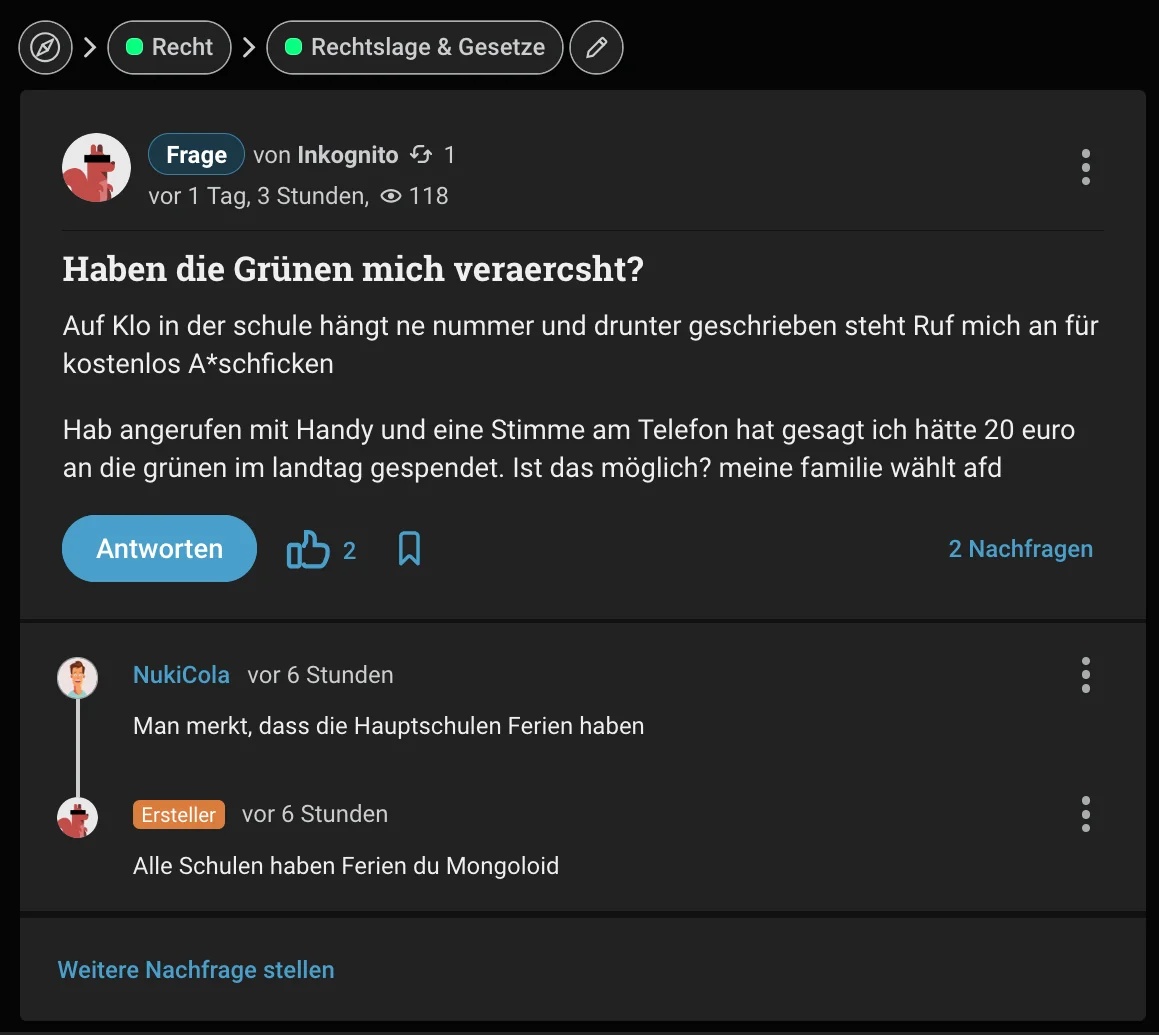Like the question with thumbs-up icon
This screenshot has height=1035, width=1159.
click(x=308, y=549)
